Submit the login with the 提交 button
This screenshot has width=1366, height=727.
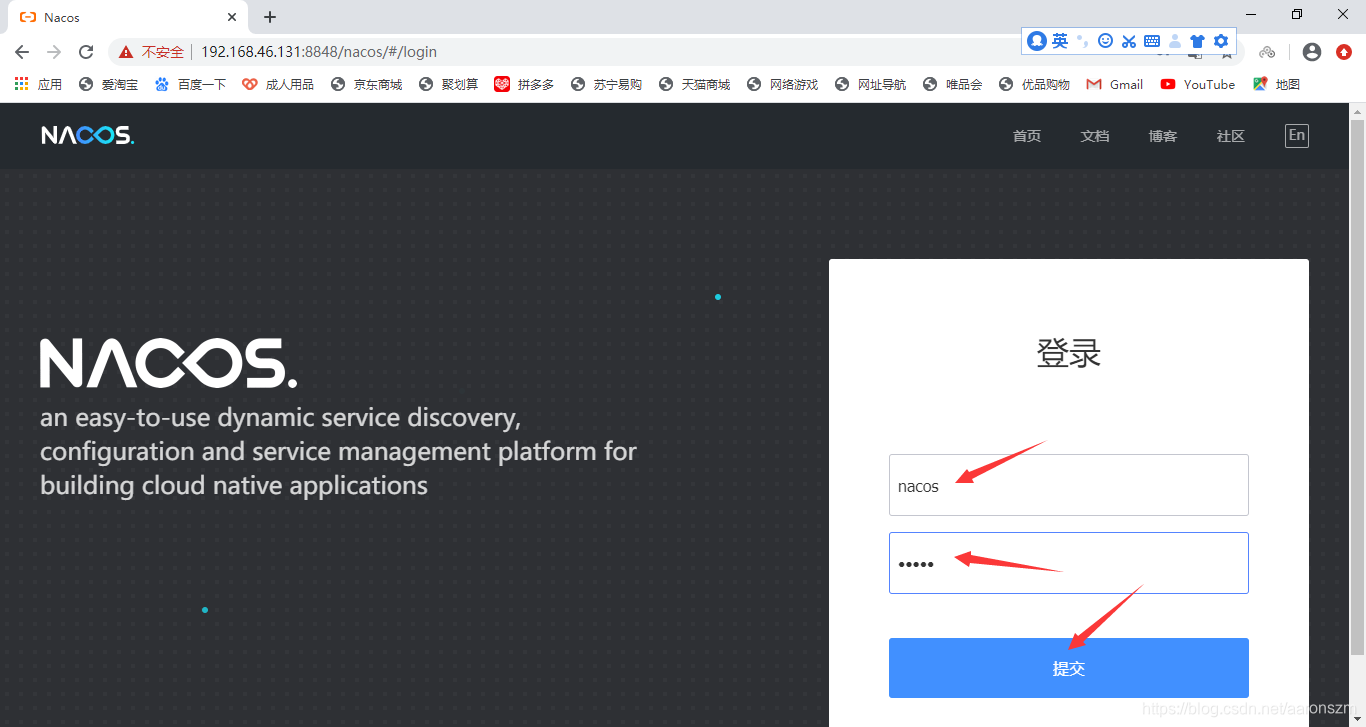[1069, 668]
